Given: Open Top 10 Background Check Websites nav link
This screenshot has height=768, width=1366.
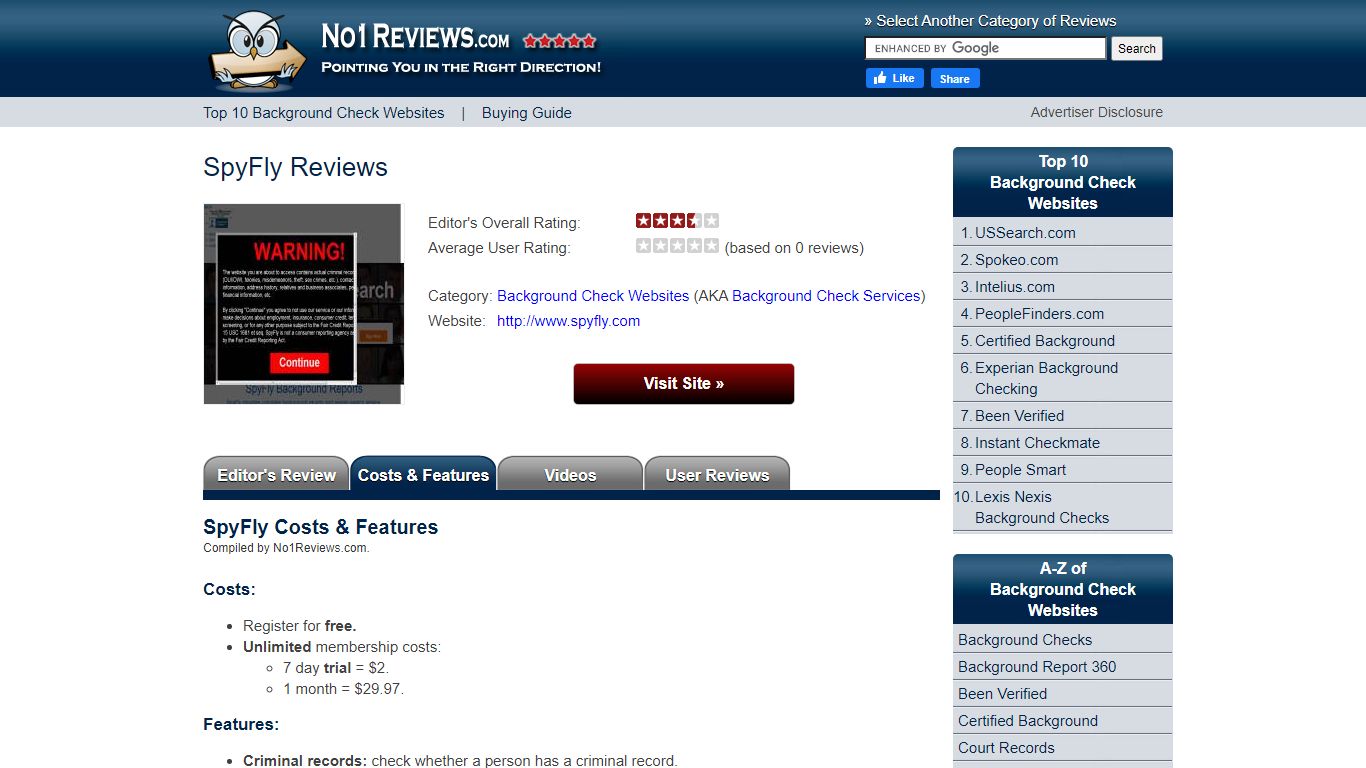Looking at the screenshot, I should click(324, 113).
